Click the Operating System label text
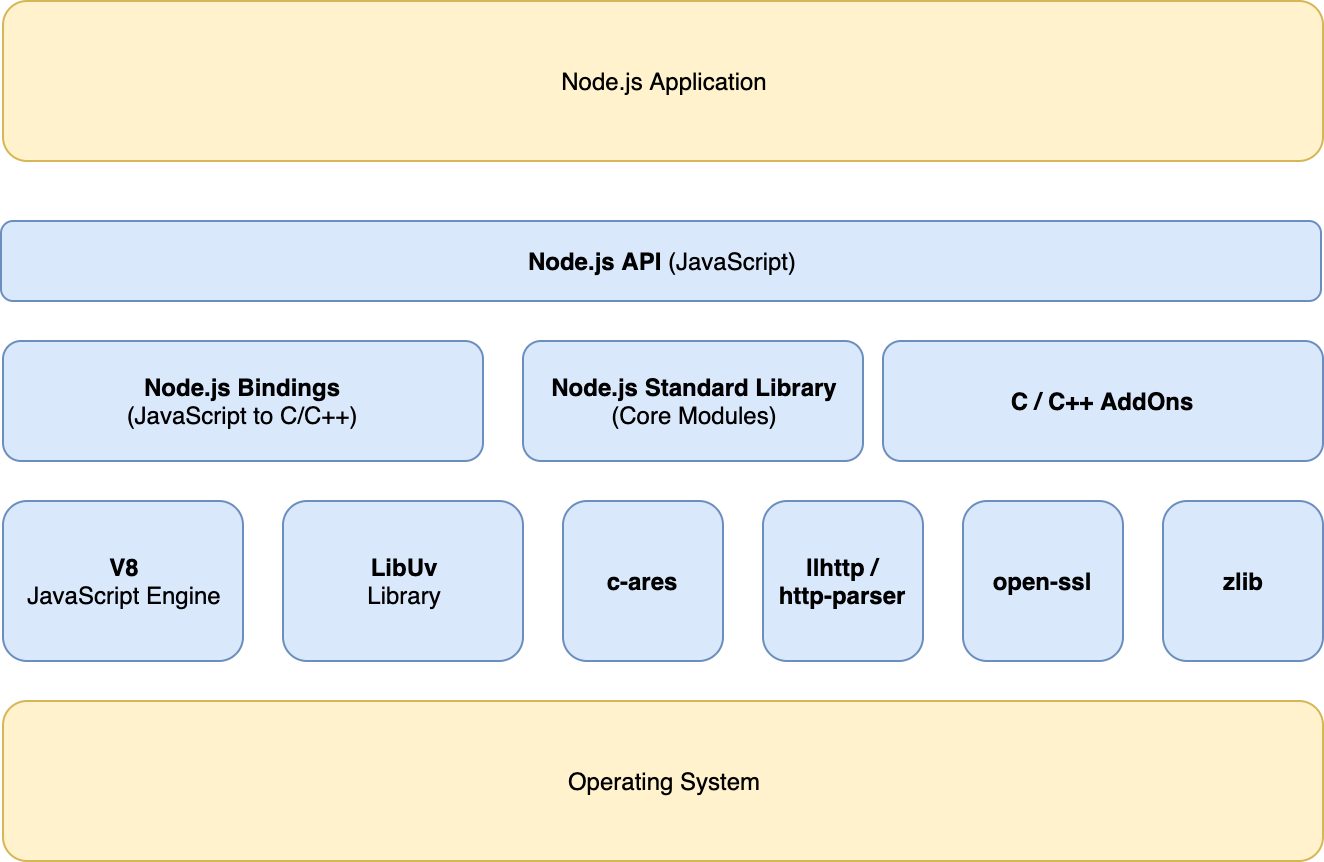Viewport: 1324px width, 862px height. [x=662, y=783]
